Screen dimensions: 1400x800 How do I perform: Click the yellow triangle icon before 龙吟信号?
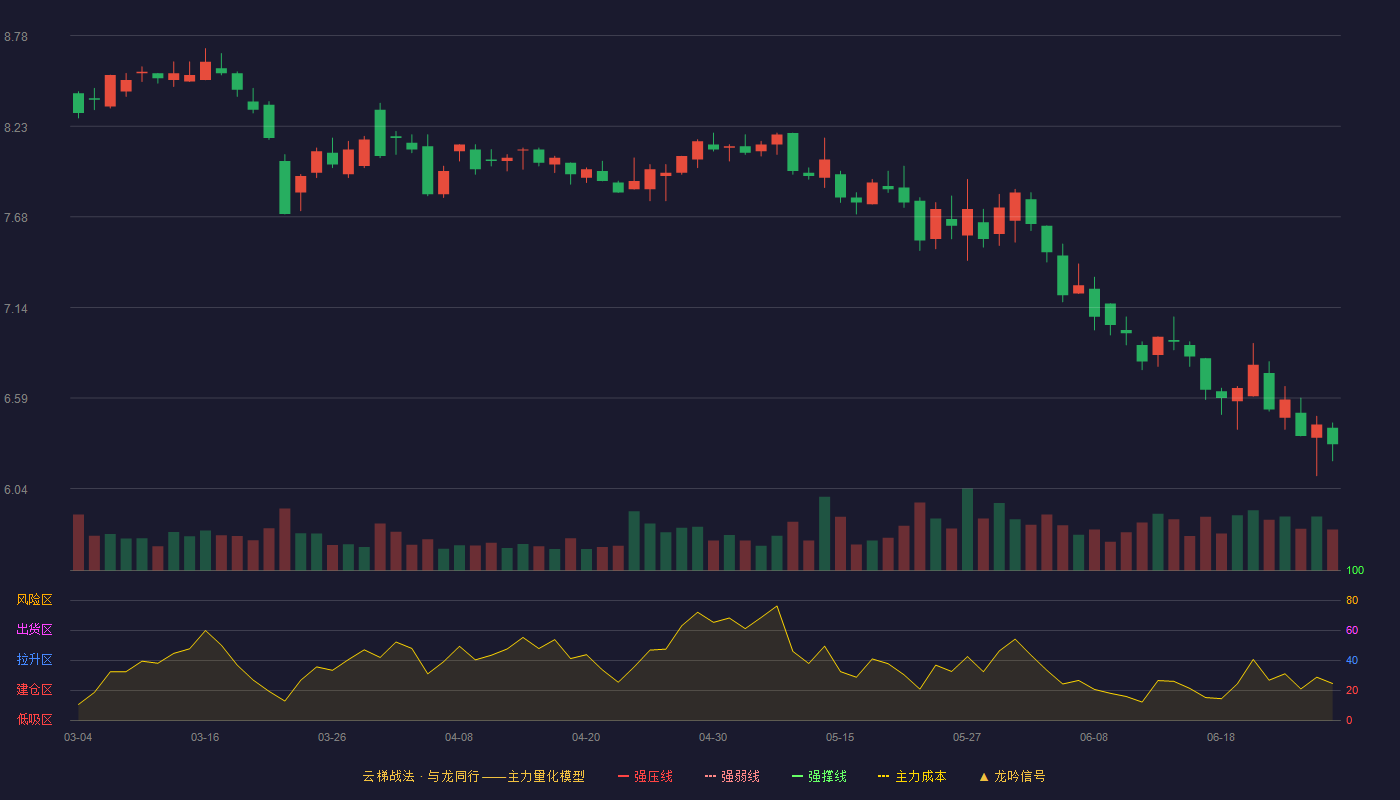coord(984,776)
